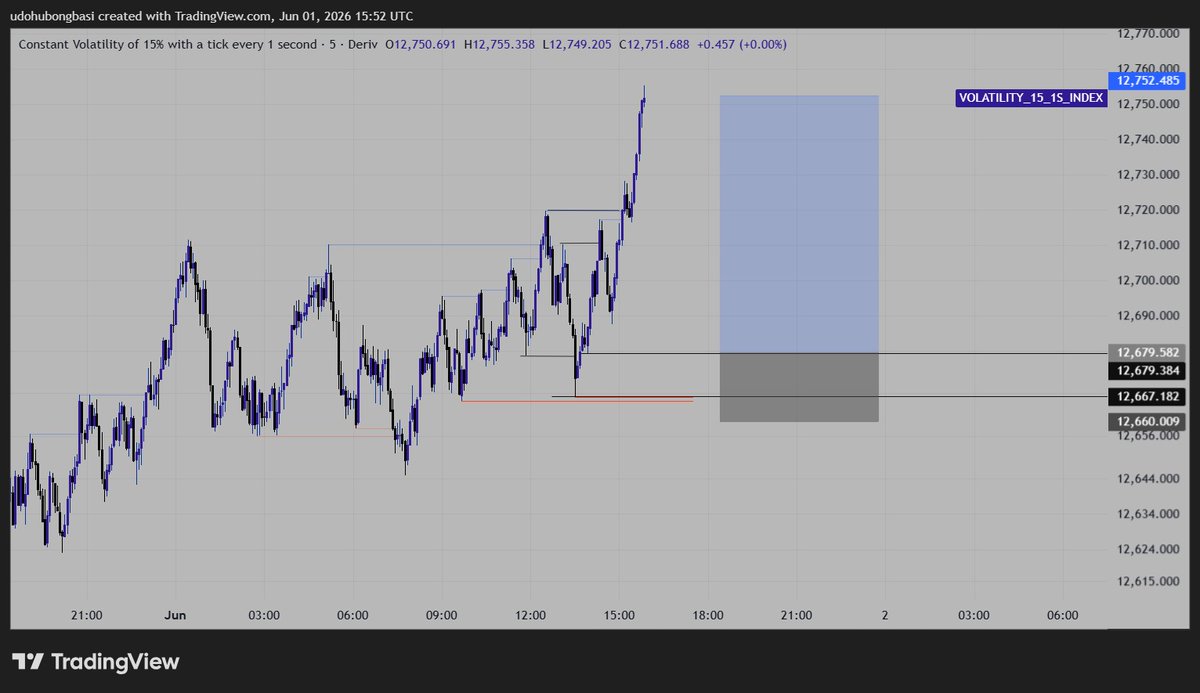This screenshot has height=693, width=1200.
Task: Select the red horizontal line under the swing low
Action: 577,401
